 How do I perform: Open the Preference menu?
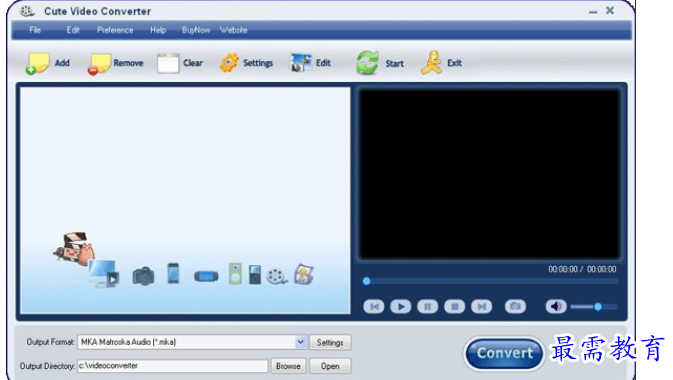coord(115,30)
